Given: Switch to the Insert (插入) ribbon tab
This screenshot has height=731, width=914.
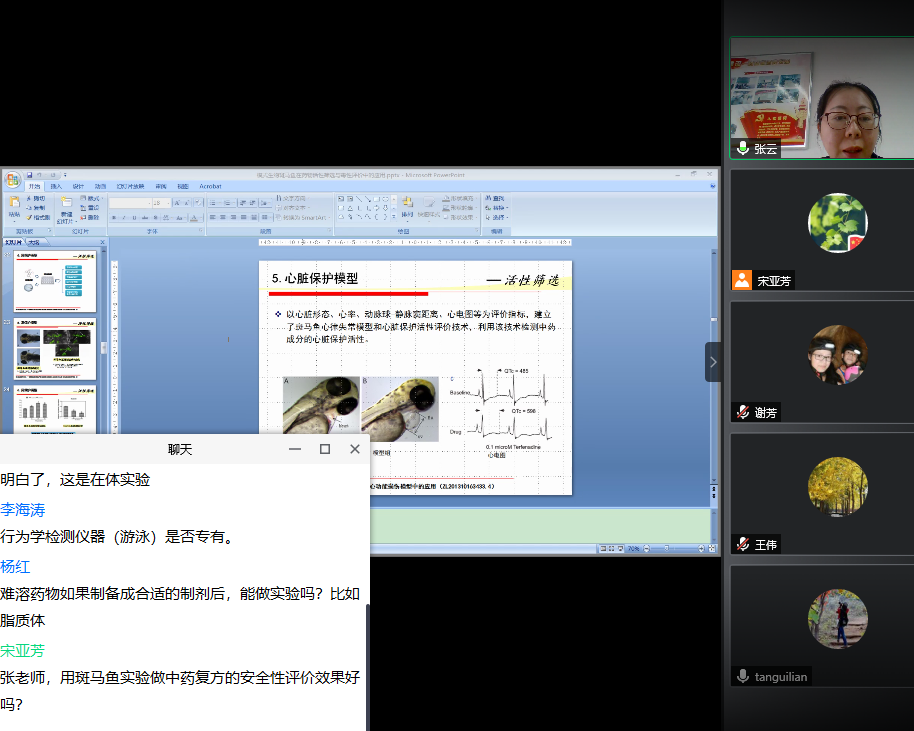Looking at the screenshot, I should click(56, 186).
